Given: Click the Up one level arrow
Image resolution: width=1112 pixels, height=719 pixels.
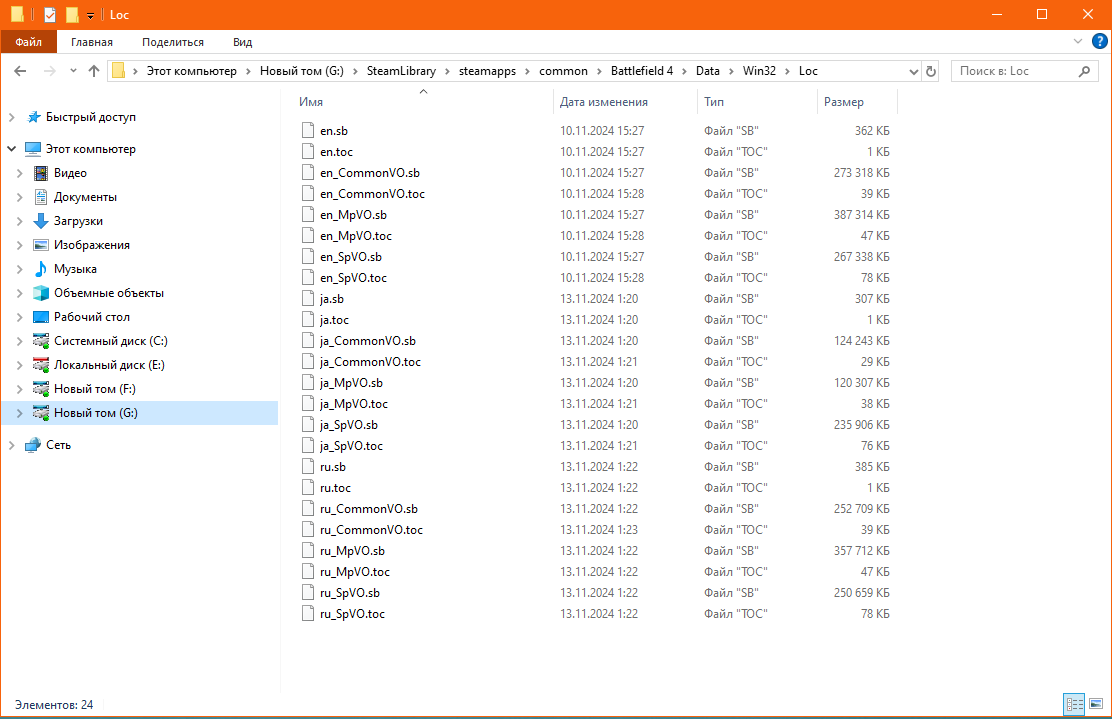Looking at the screenshot, I should (94, 71).
